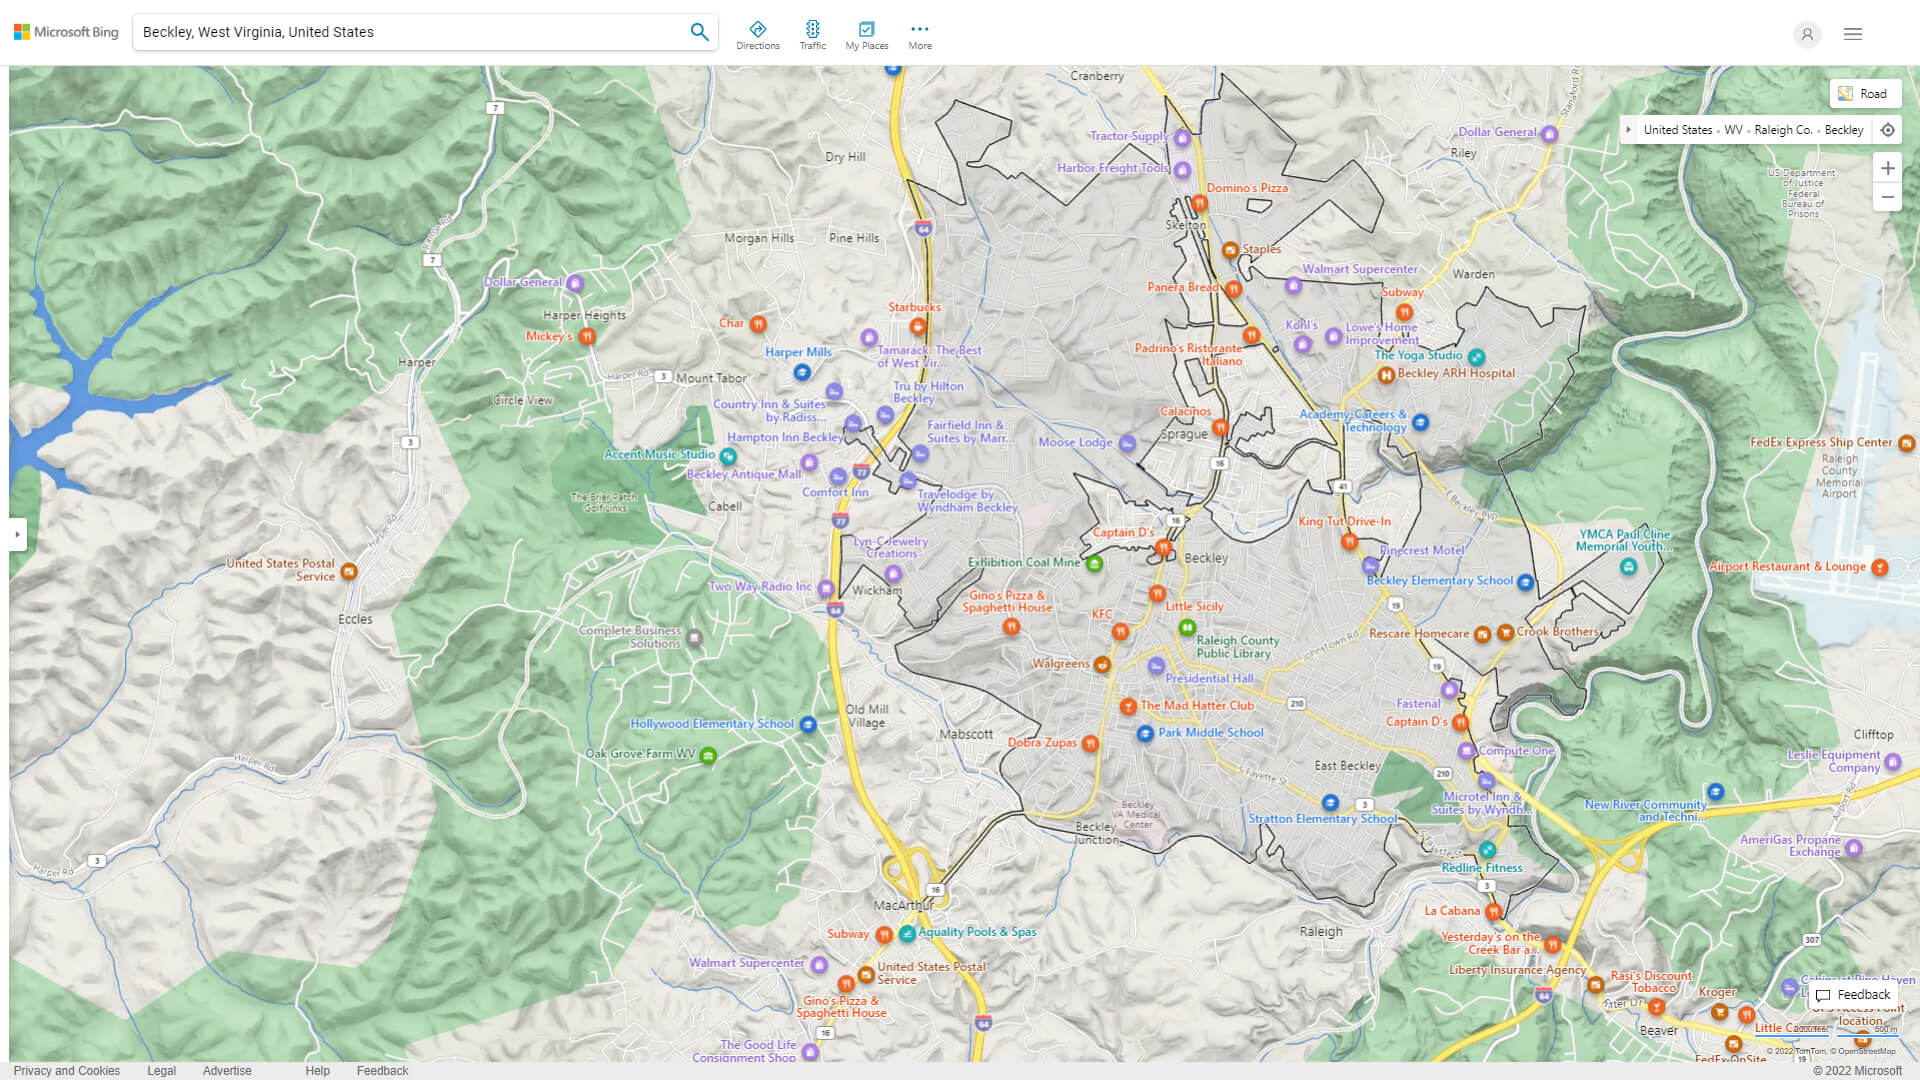Viewport: 1920px width, 1080px height.
Task: Open the Directions panel
Action: (758, 33)
